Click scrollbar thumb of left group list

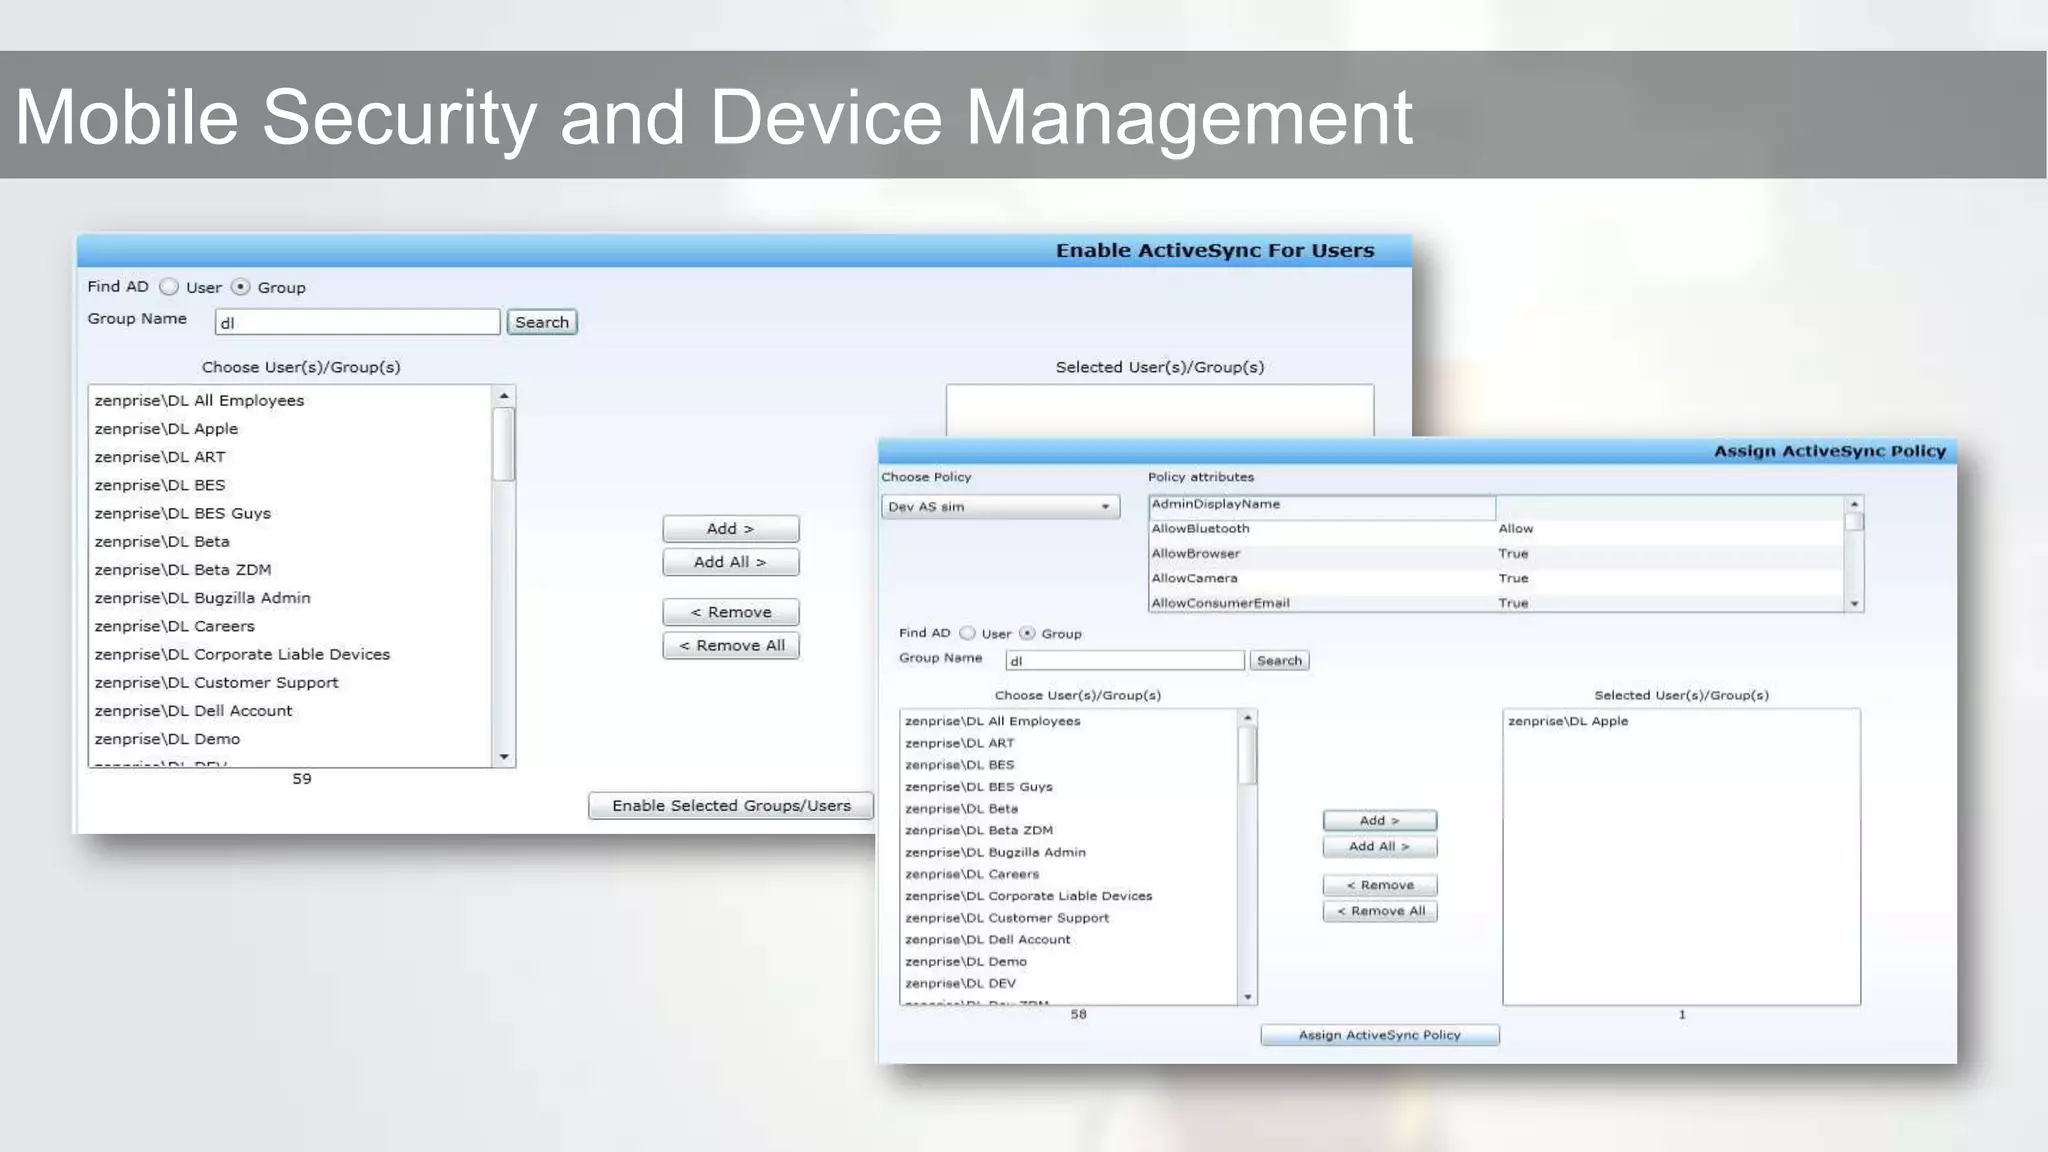tap(504, 444)
